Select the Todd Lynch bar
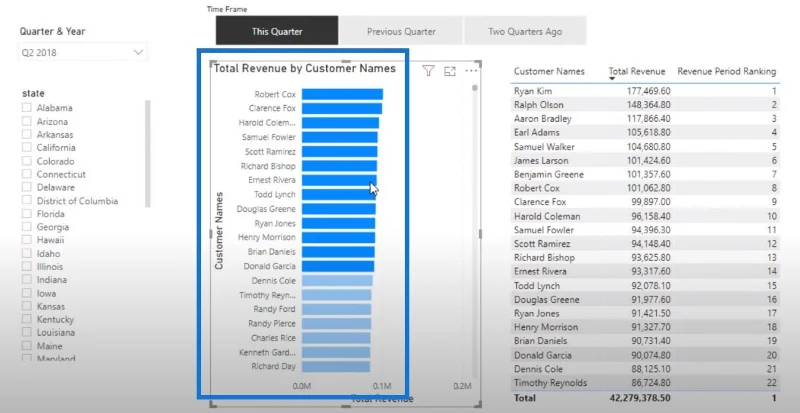 click(x=339, y=195)
